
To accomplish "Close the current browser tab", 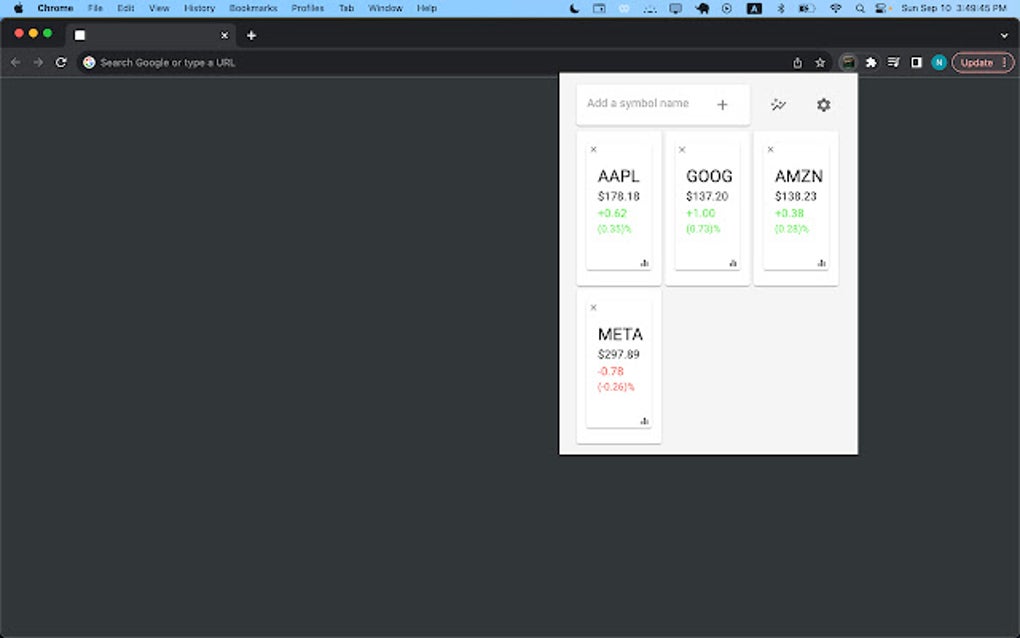I will [224, 35].
